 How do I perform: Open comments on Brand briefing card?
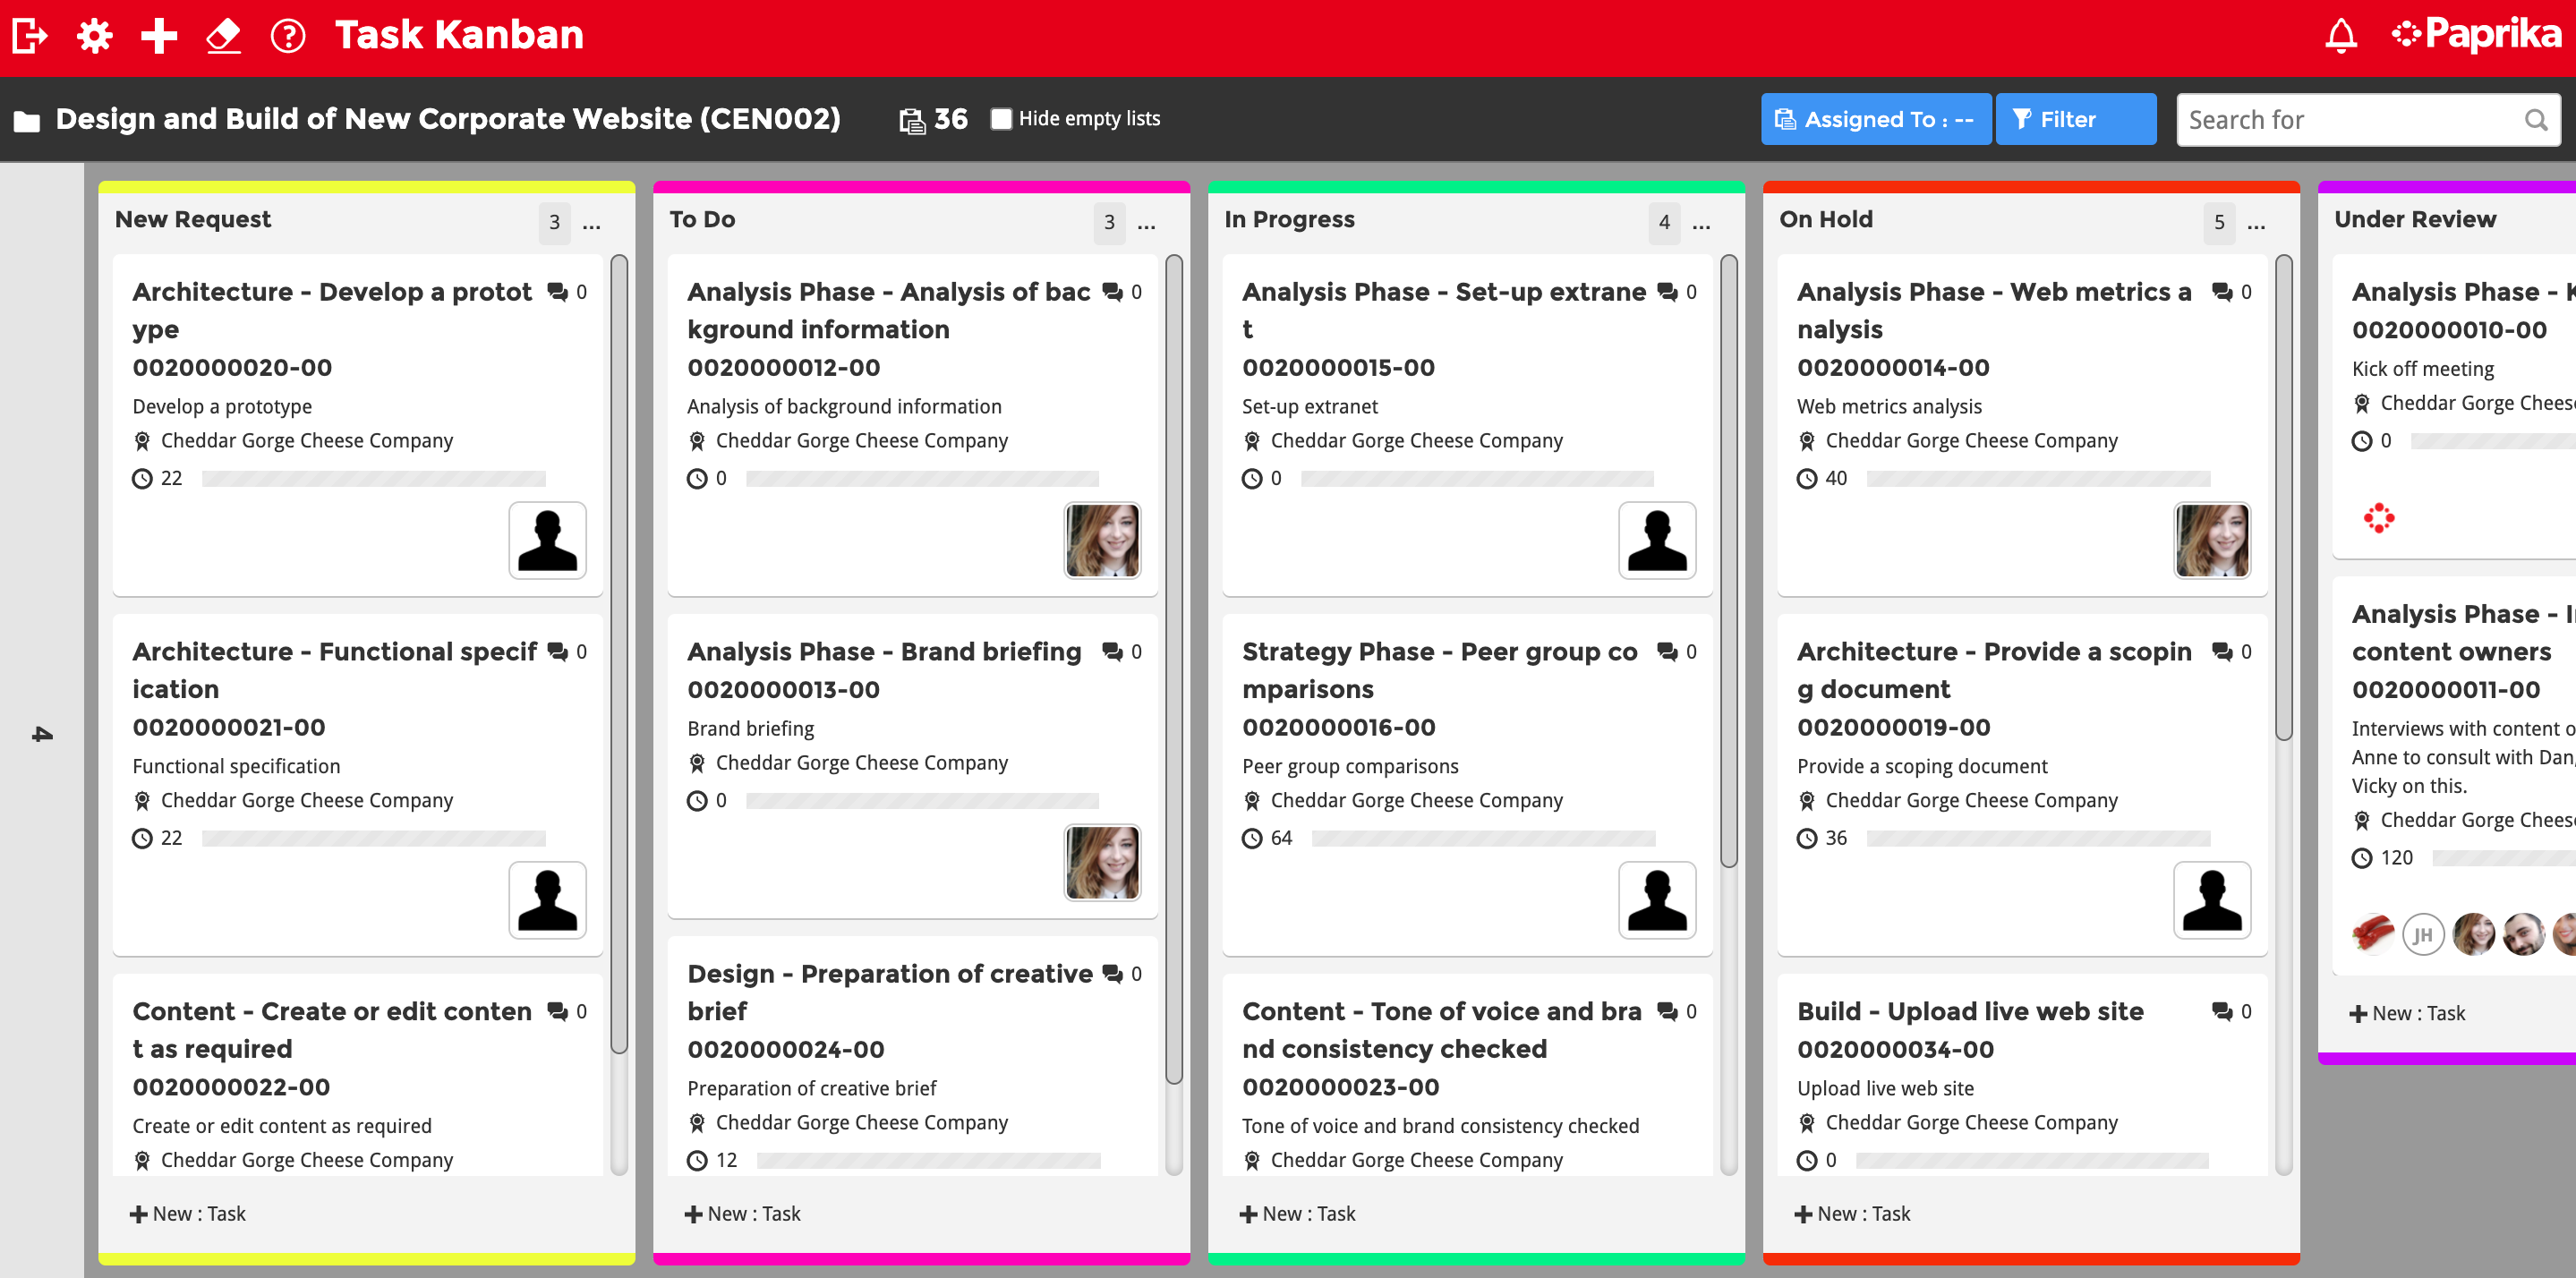(x=1112, y=652)
